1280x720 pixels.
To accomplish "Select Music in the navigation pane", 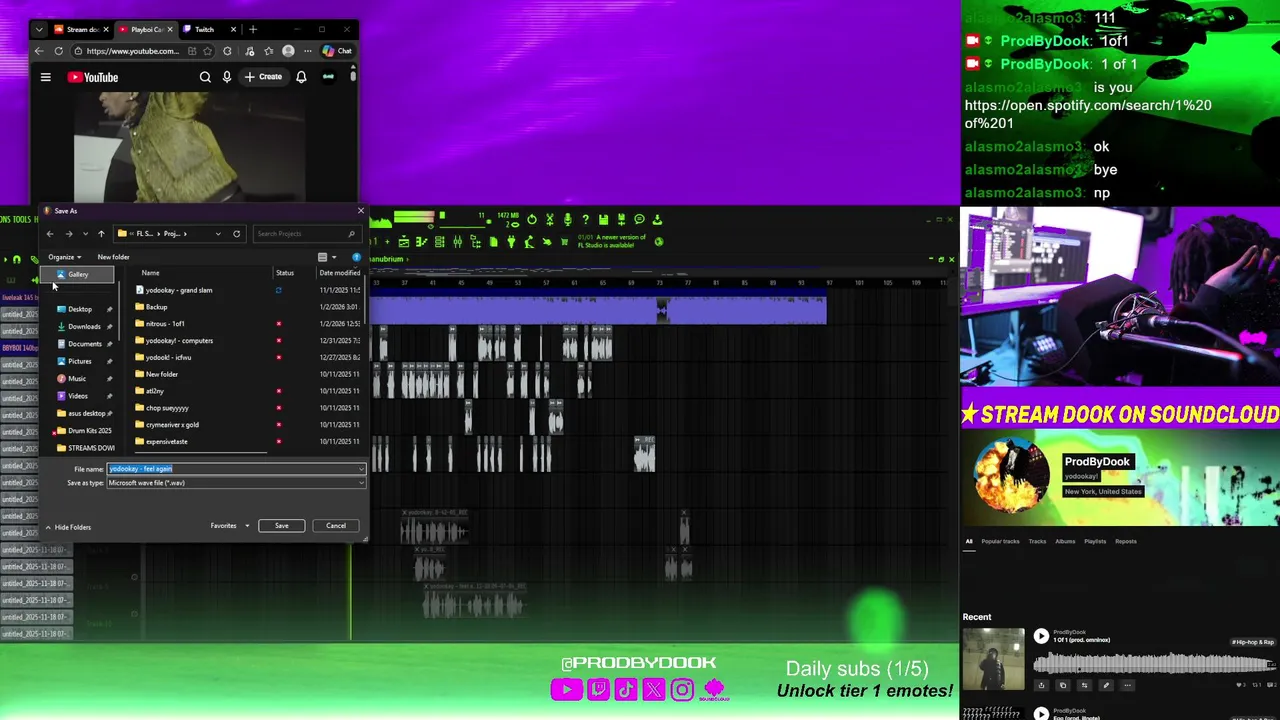I will pos(77,379).
